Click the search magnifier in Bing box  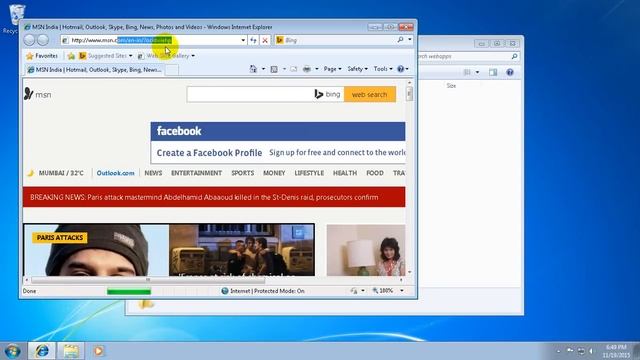point(400,40)
